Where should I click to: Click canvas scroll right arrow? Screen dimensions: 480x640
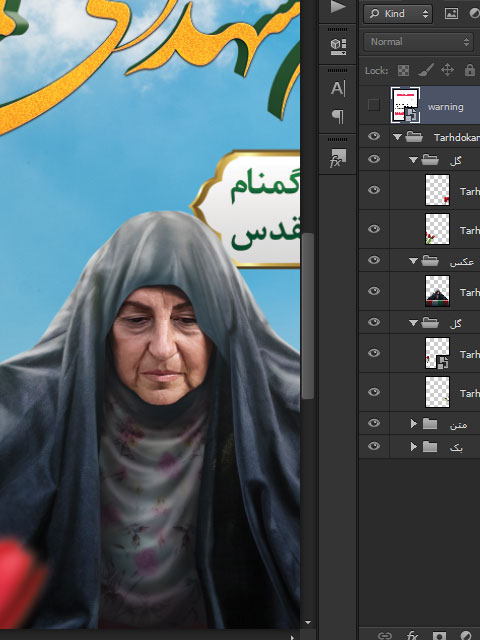click(x=292, y=637)
